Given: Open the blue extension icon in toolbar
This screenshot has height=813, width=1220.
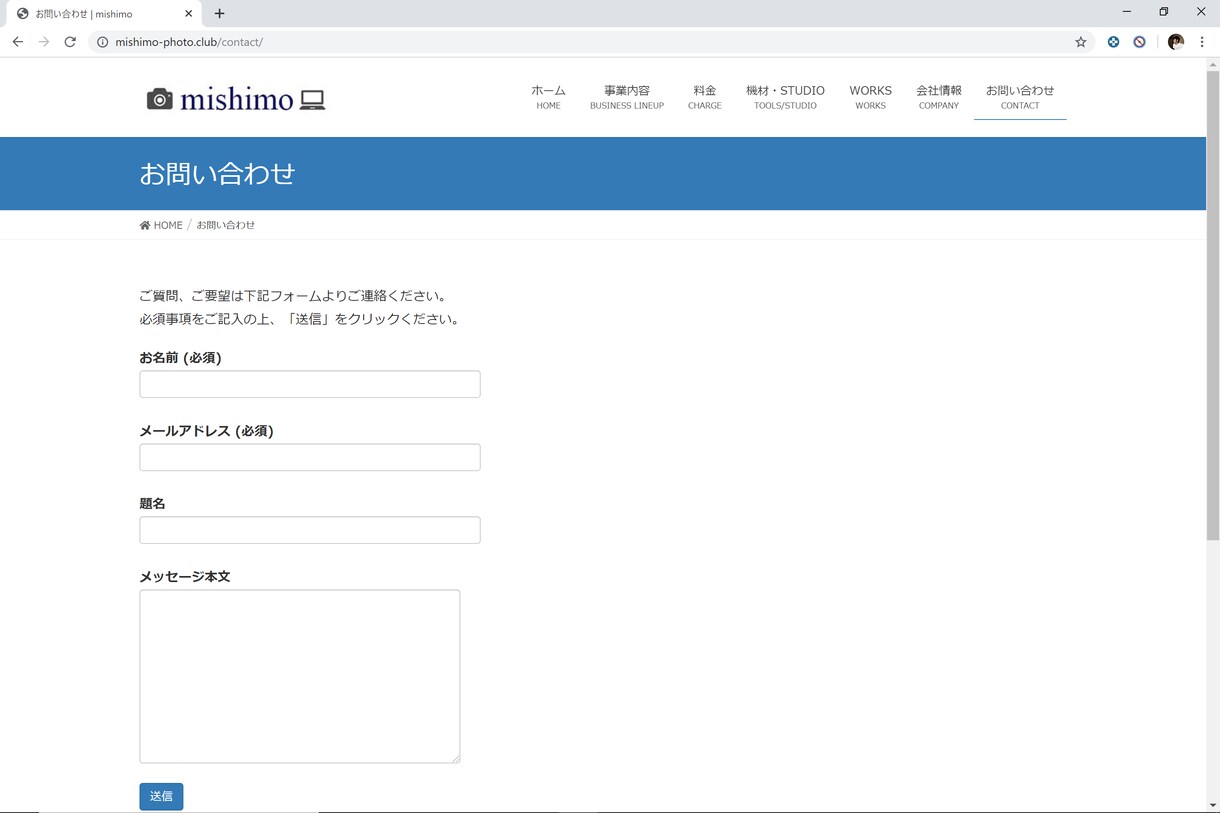Looking at the screenshot, I should [1113, 42].
